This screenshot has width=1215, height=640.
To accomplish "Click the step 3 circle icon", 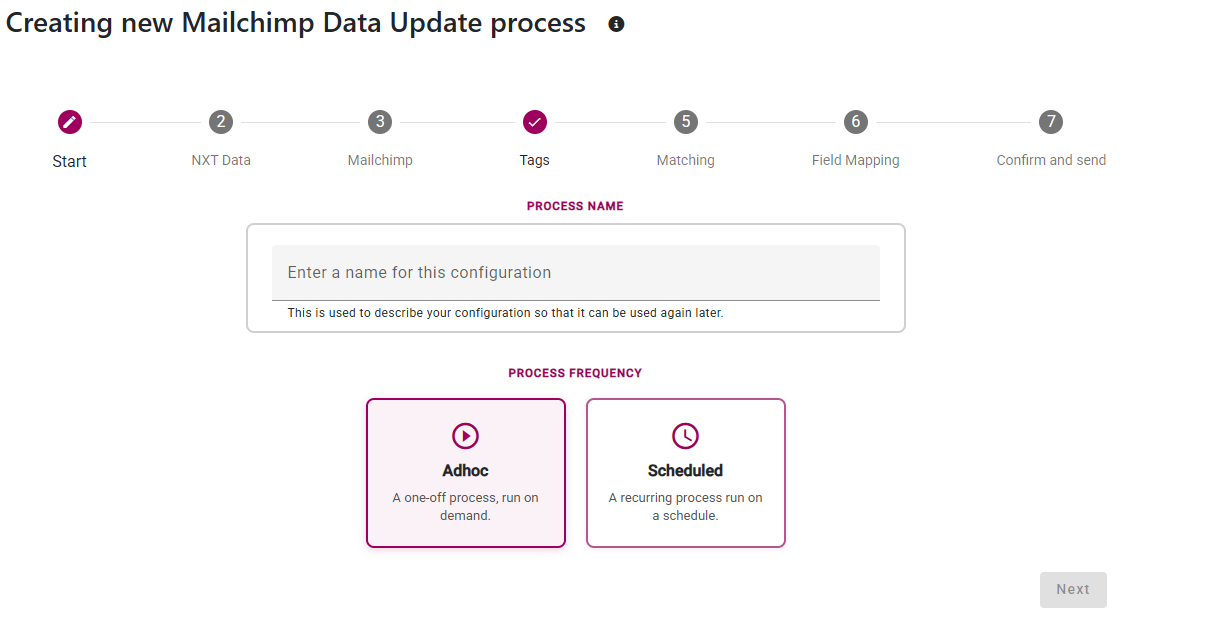I will [x=379, y=122].
